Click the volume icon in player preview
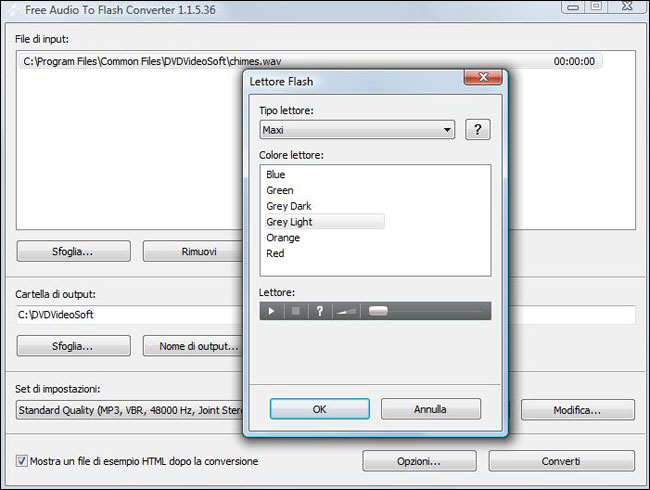The height and width of the screenshot is (490, 650). tap(345, 311)
